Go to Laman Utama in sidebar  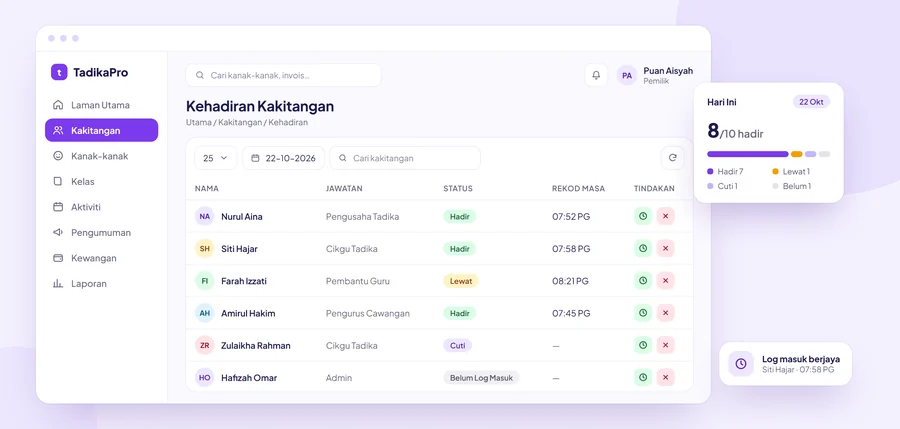click(x=101, y=105)
